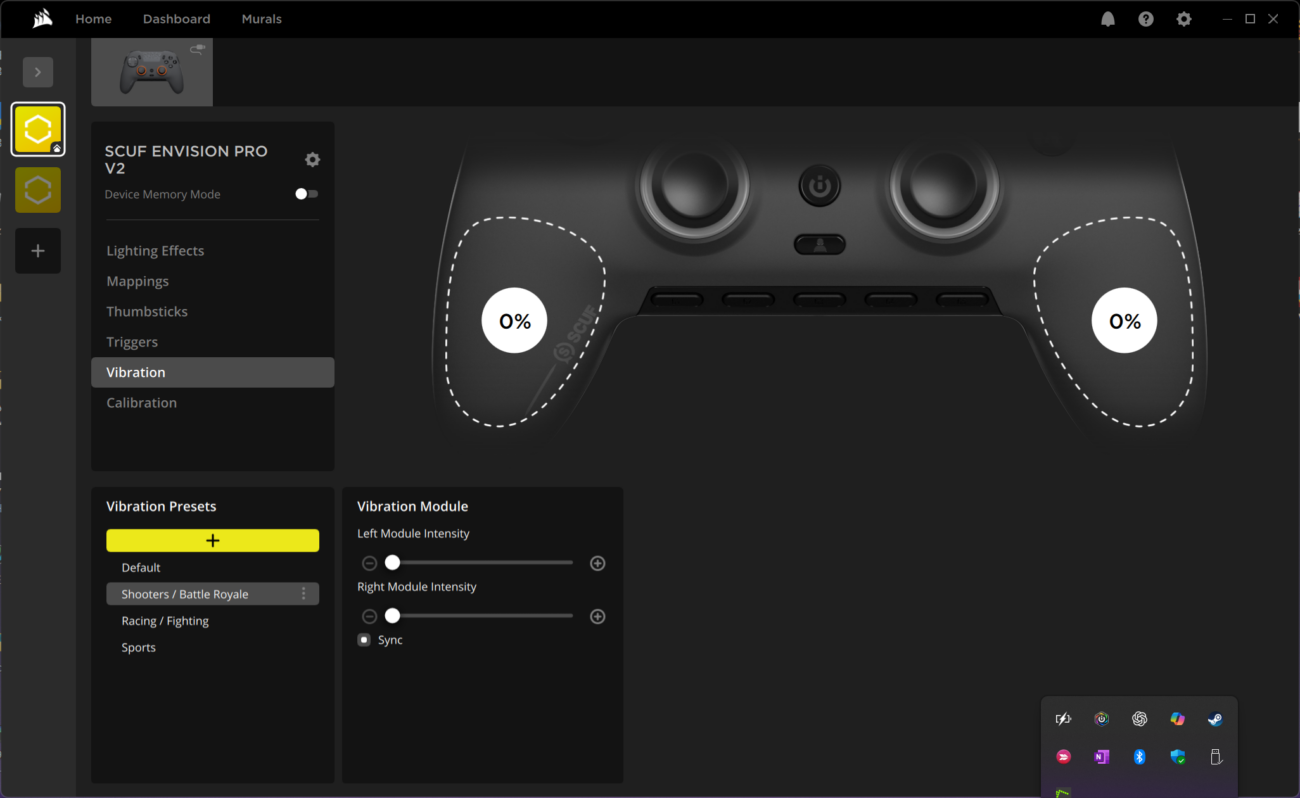This screenshot has height=798, width=1300.
Task: Increase Left Module Intensity with plus icon
Action: (598, 563)
